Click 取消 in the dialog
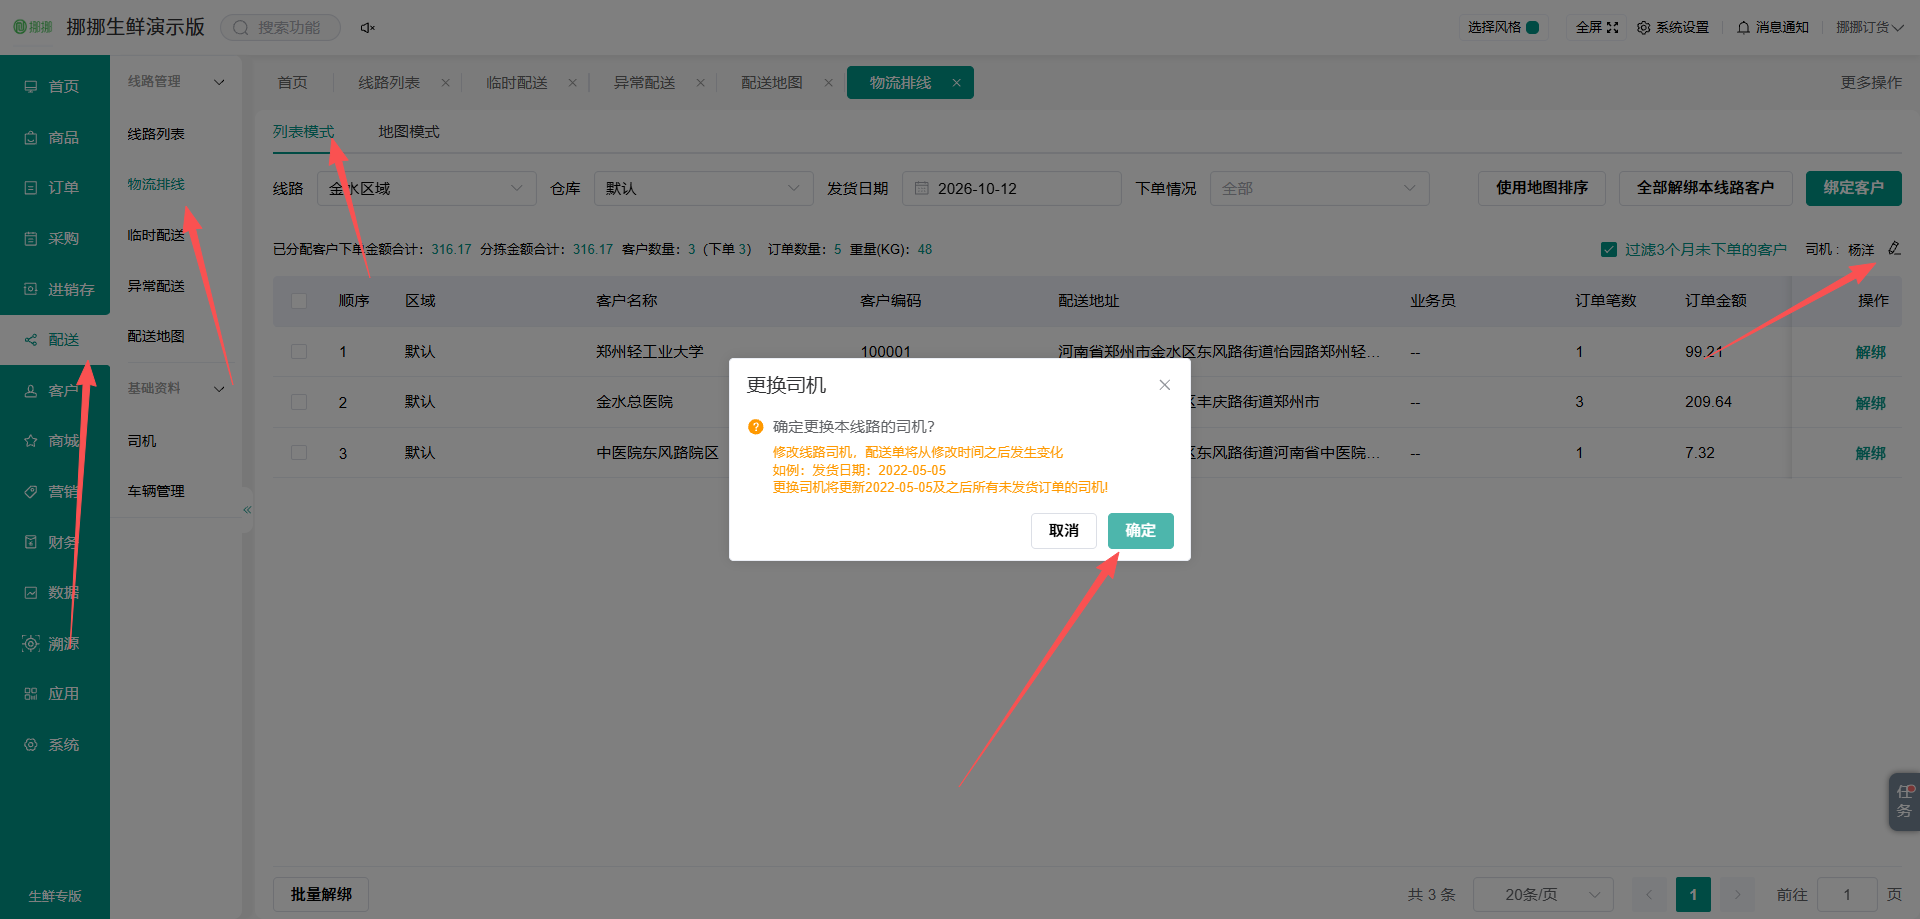This screenshot has height=919, width=1920. [x=1064, y=531]
